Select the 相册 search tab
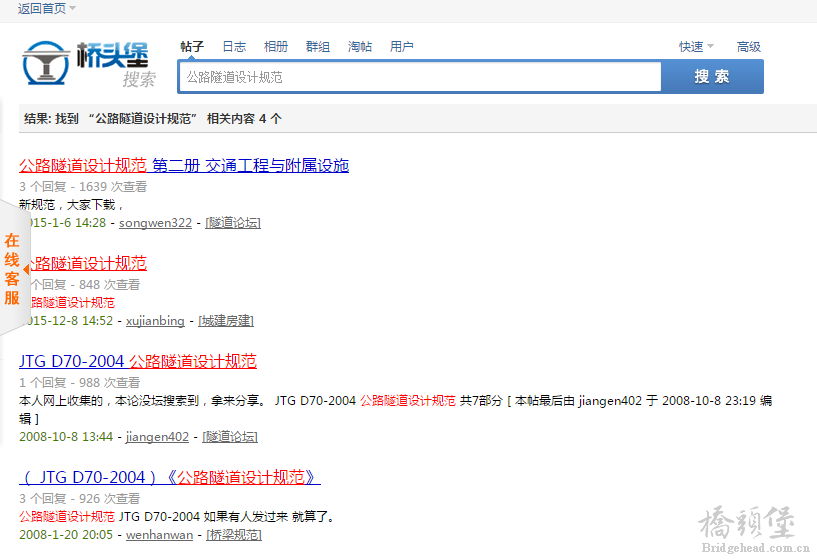 [x=276, y=47]
